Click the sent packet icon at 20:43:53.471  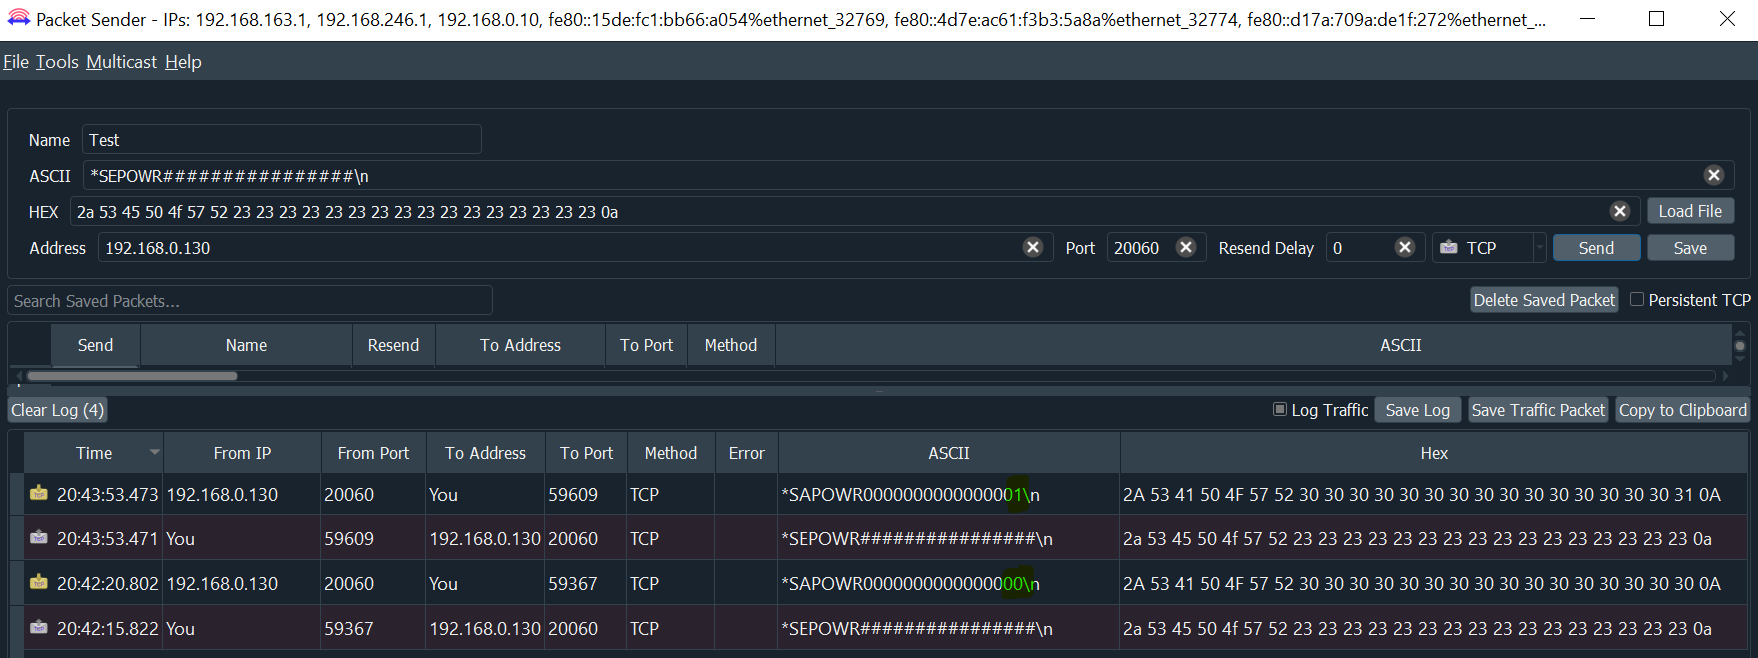(39, 538)
